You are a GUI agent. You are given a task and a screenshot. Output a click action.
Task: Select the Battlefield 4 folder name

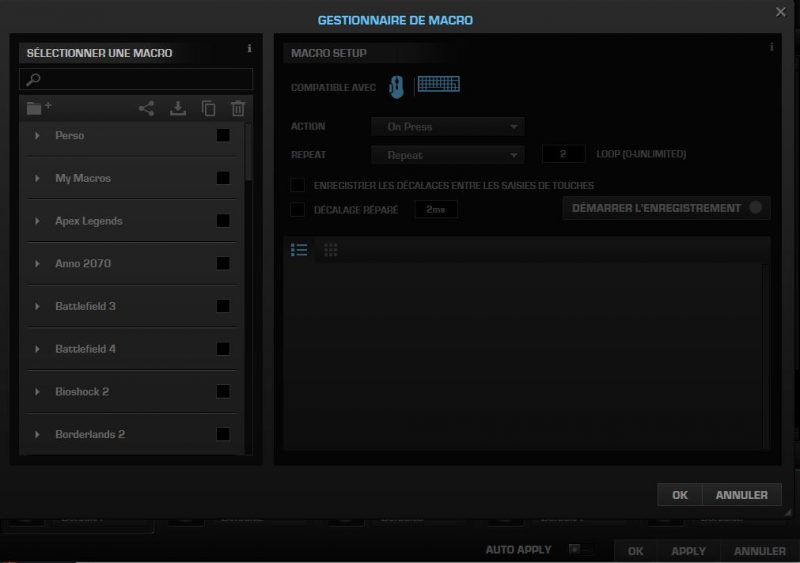pyautogui.click(x=86, y=349)
